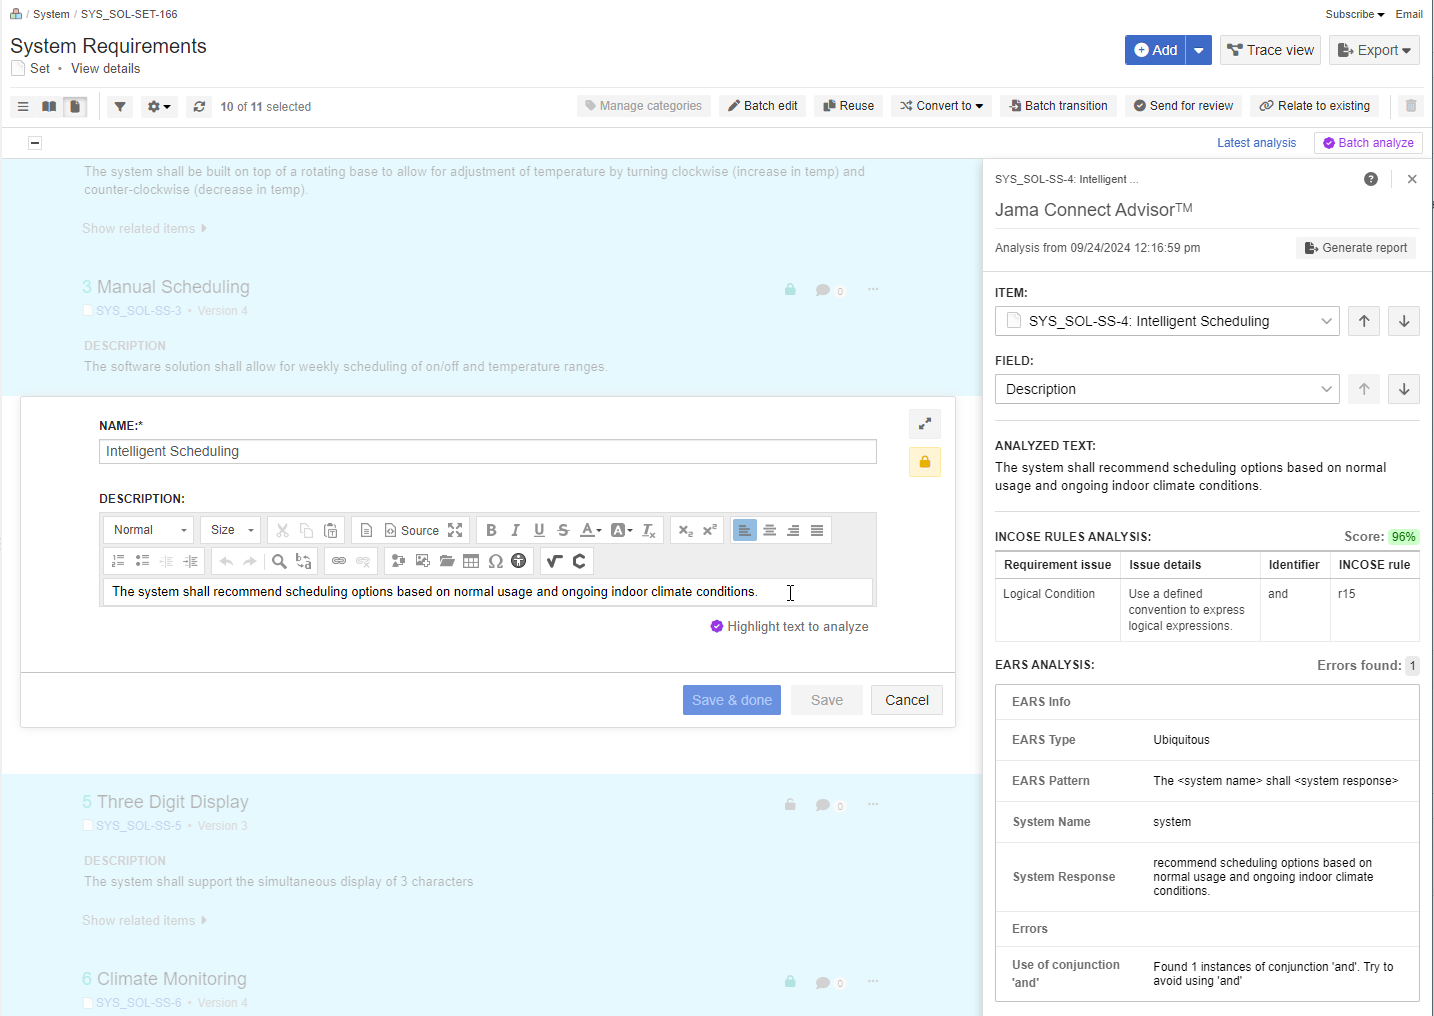Apply underline formatting

(x=539, y=530)
